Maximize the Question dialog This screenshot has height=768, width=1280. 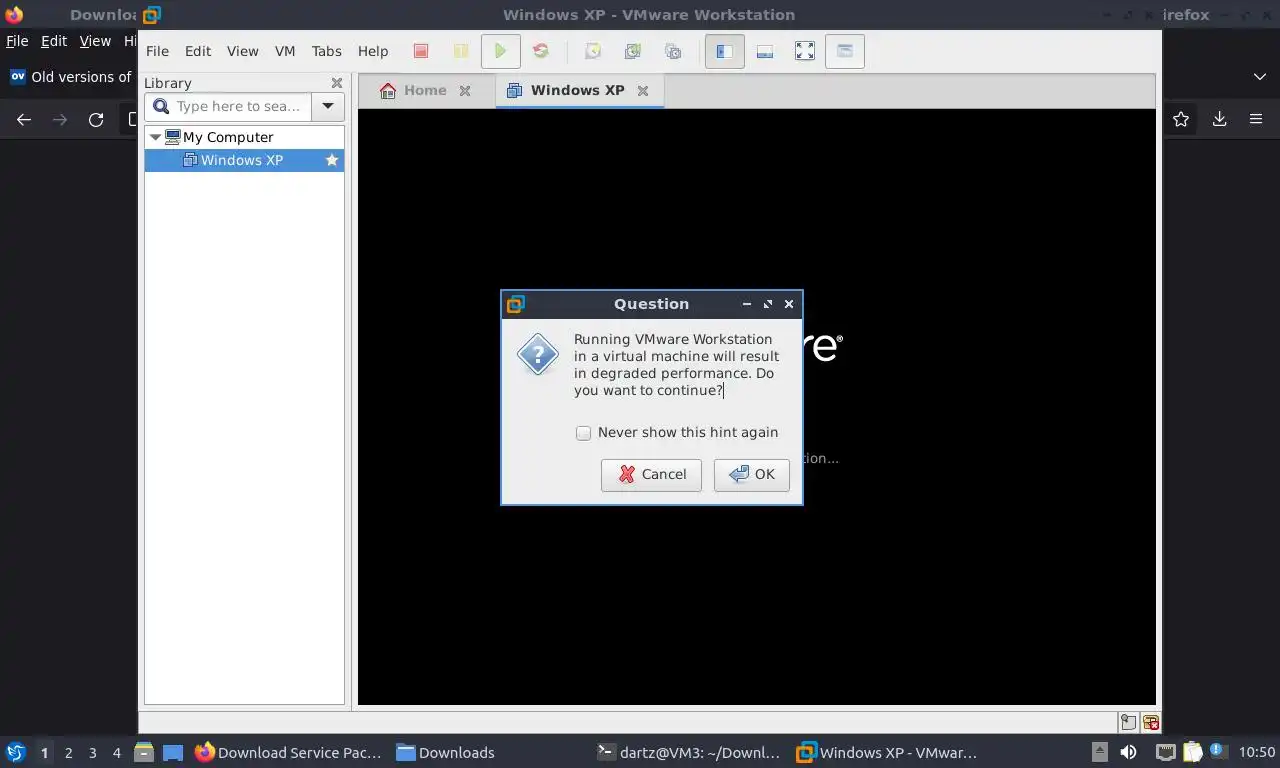point(768,304)
